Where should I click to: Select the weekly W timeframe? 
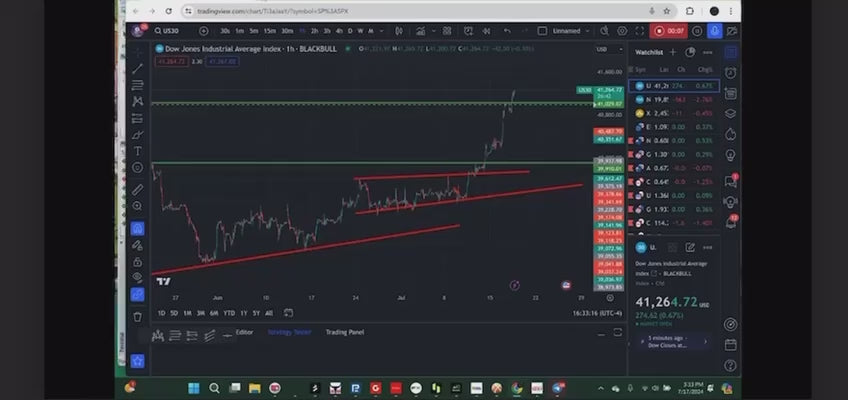coord(361,31)
